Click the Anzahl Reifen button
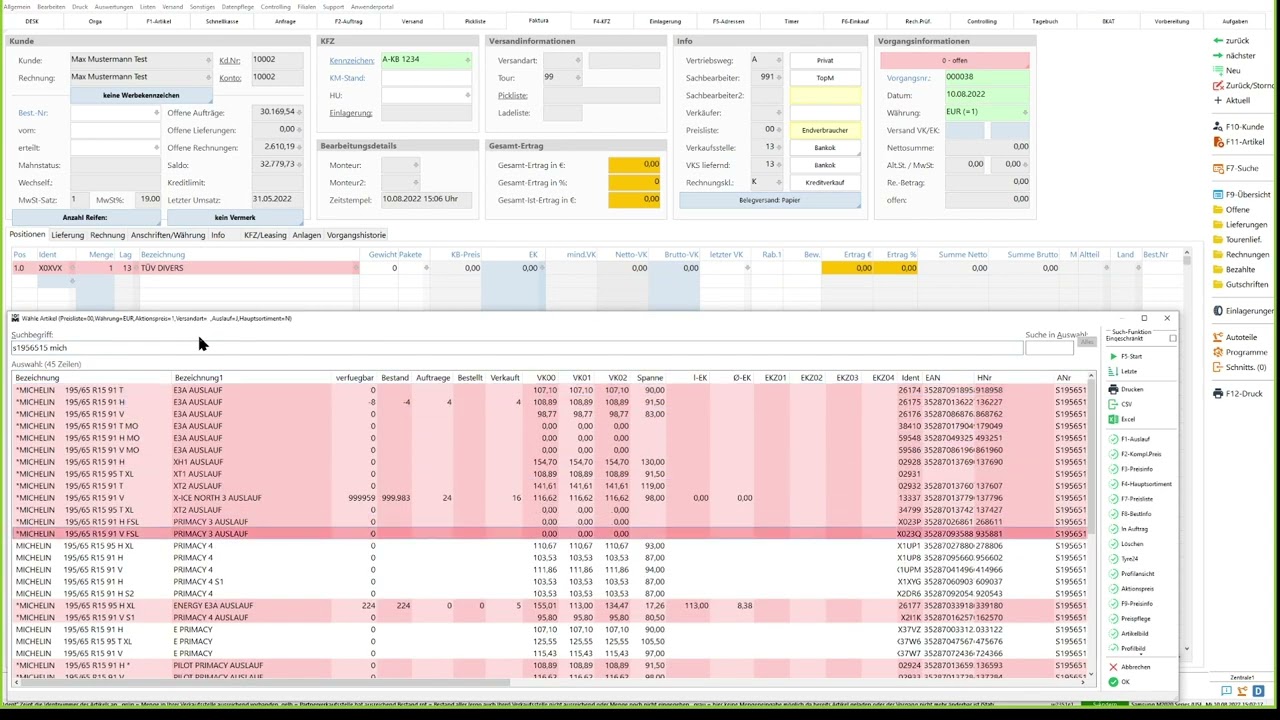The width and height of the screenshot is (1280, 720). [85, 217]
